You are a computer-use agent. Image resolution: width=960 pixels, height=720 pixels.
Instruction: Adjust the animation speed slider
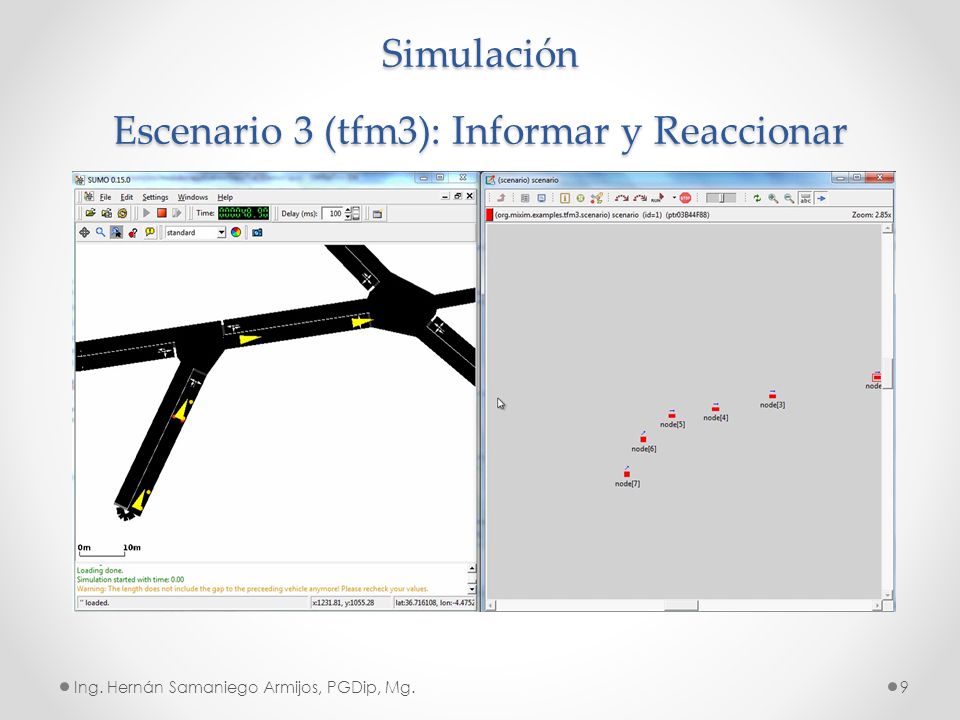tap(721, 198)
